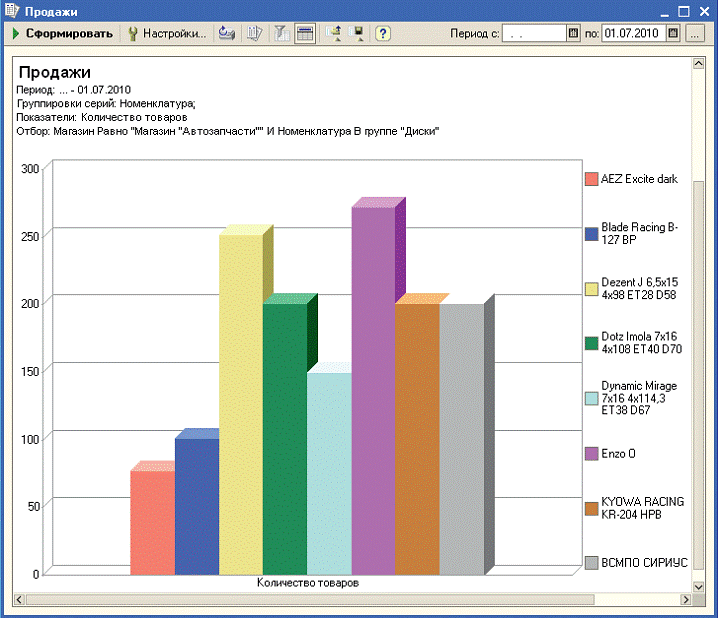The image size is (718, 618).
Task: Click the filter funnel toolbar icon
Action: coord(282,33)
